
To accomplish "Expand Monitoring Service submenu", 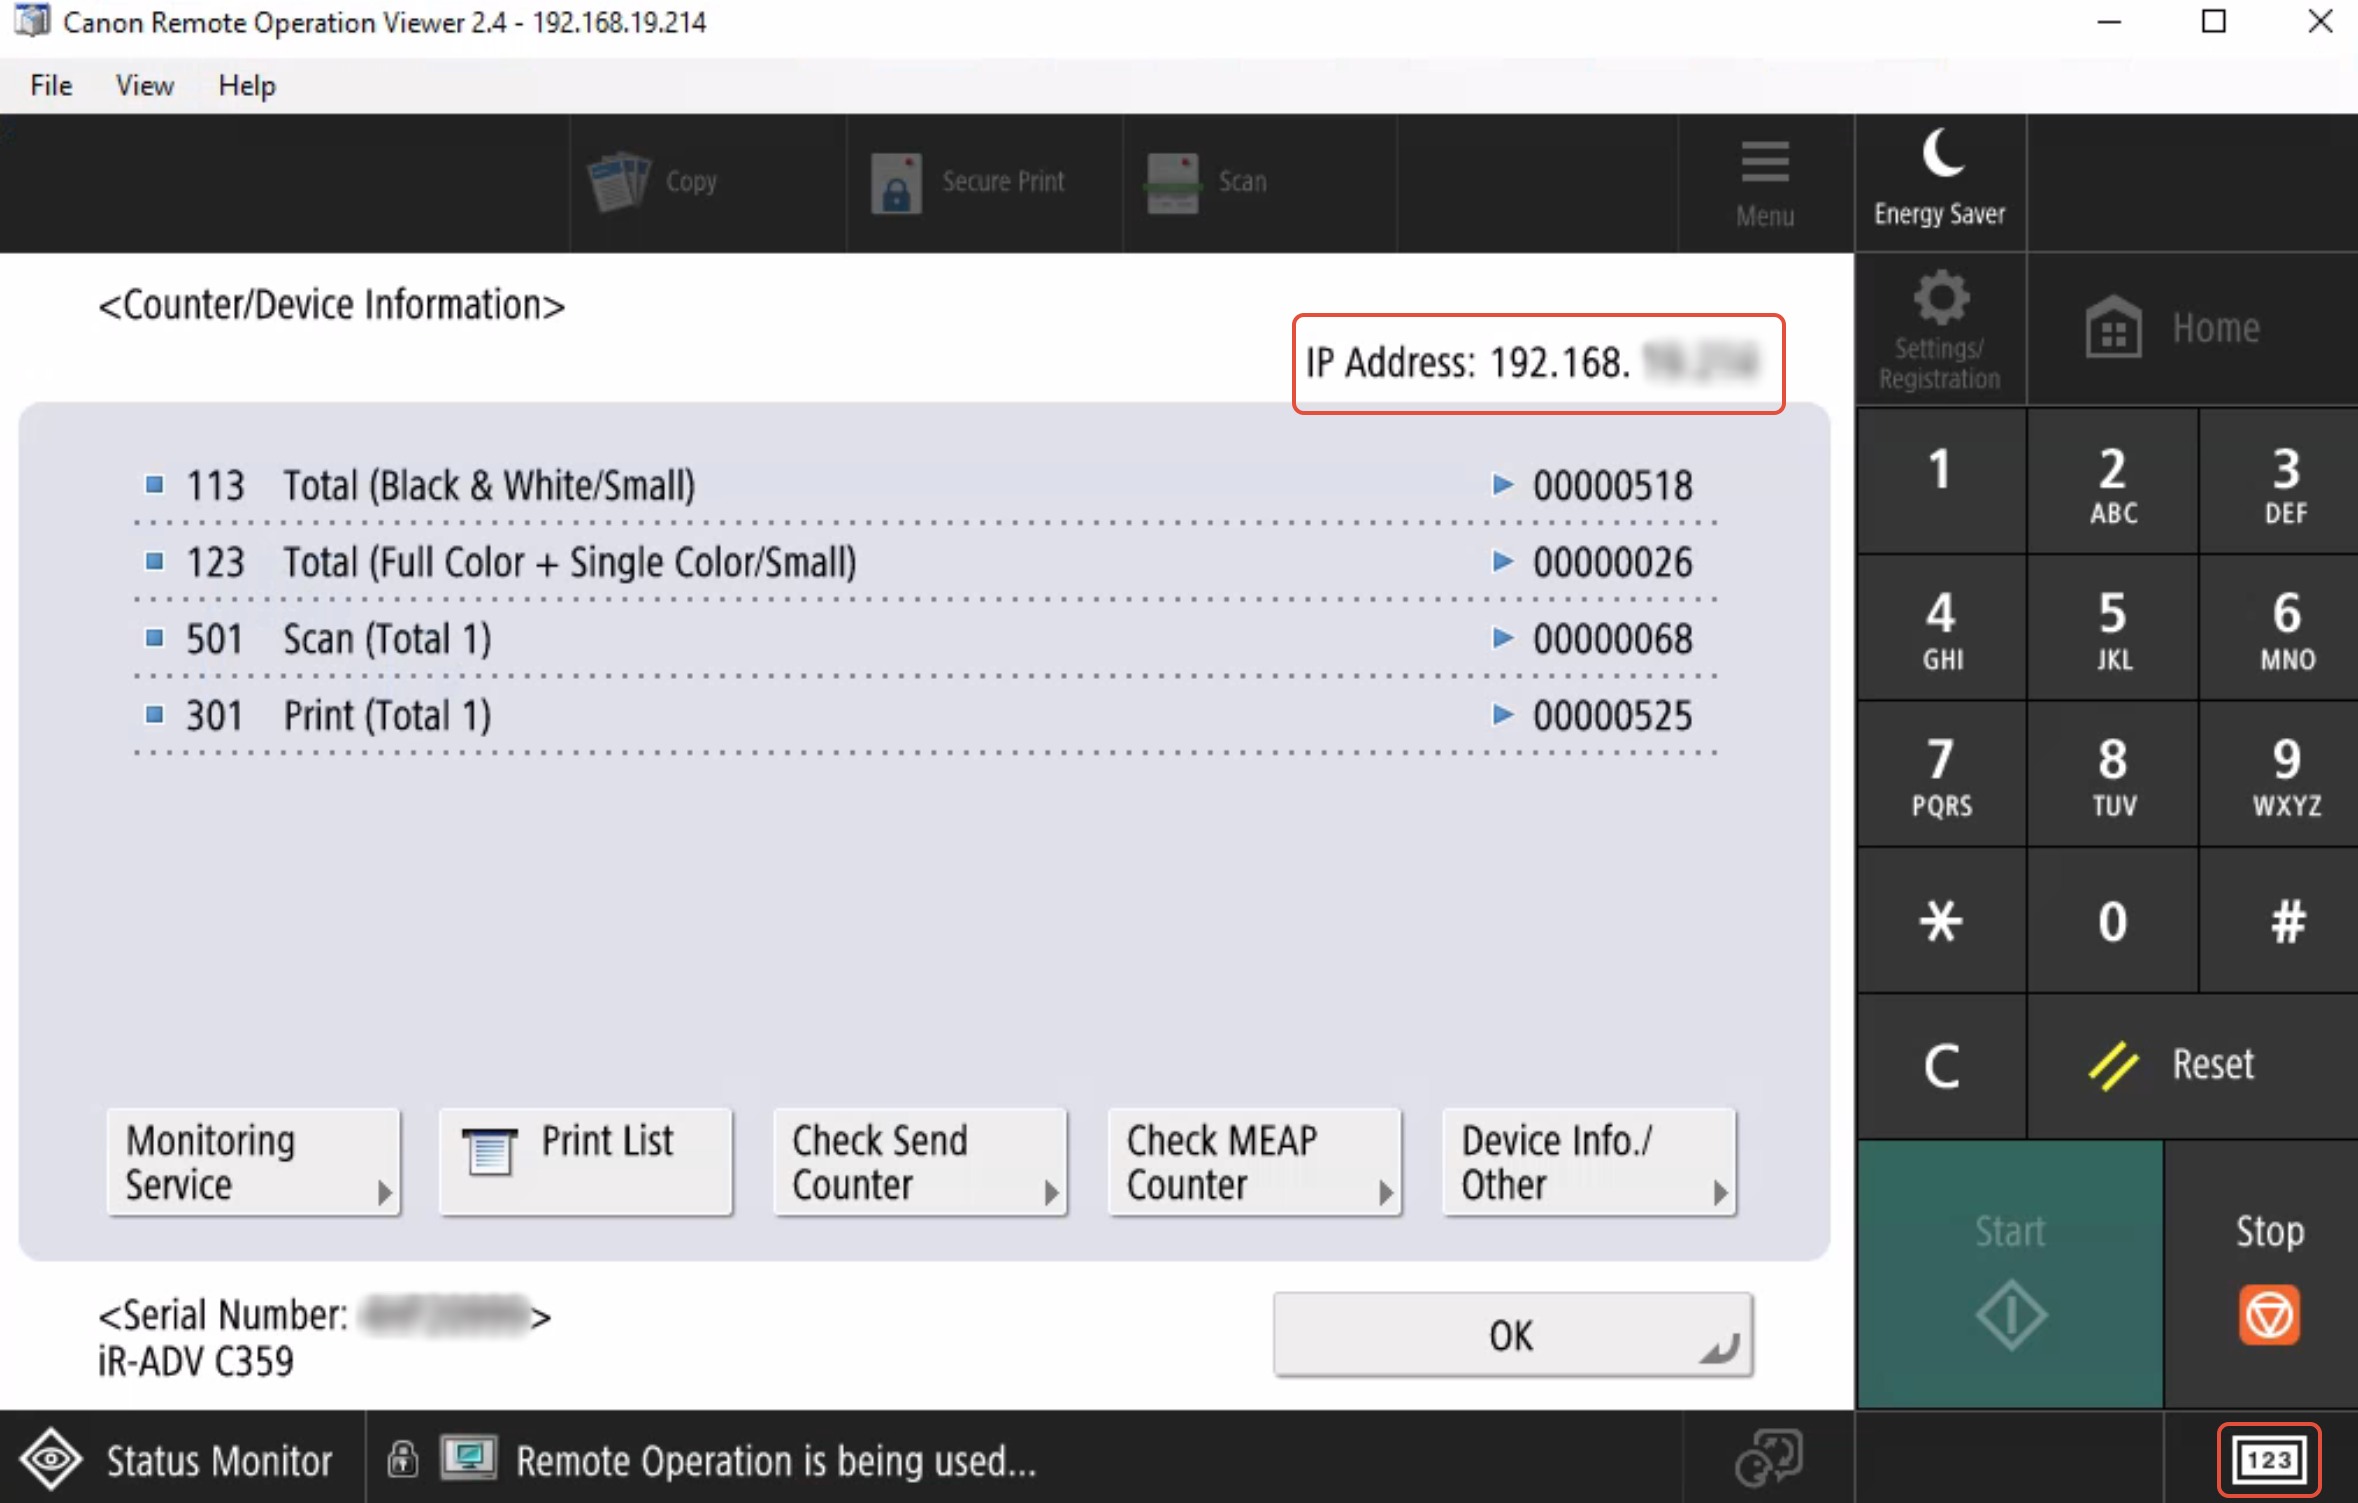I will 254,1162.
